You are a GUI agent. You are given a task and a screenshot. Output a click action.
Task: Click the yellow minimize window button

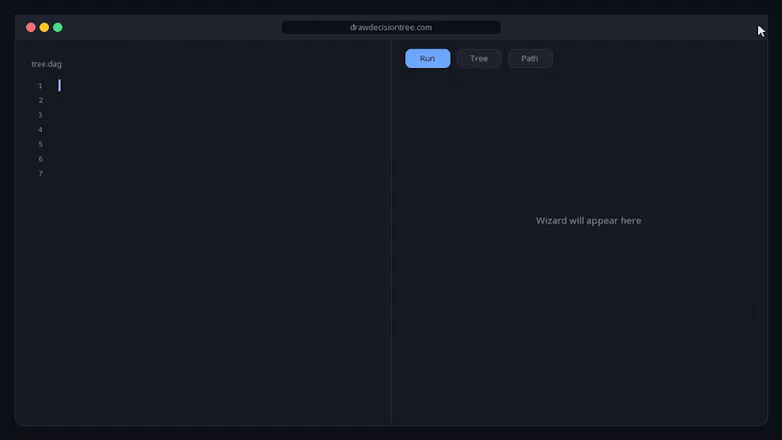tap(44, 27)
